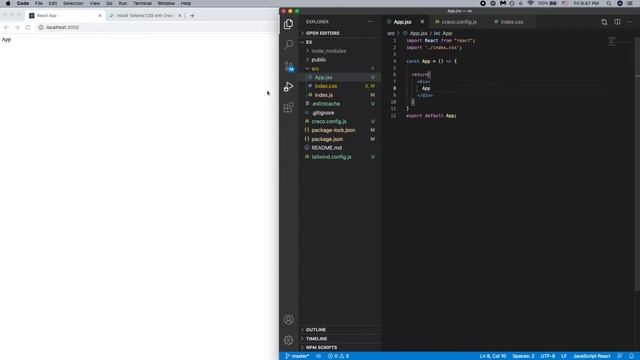Click the master branch in status bar
This screenshot has height=360, width=640.
(x=297, y=356)
